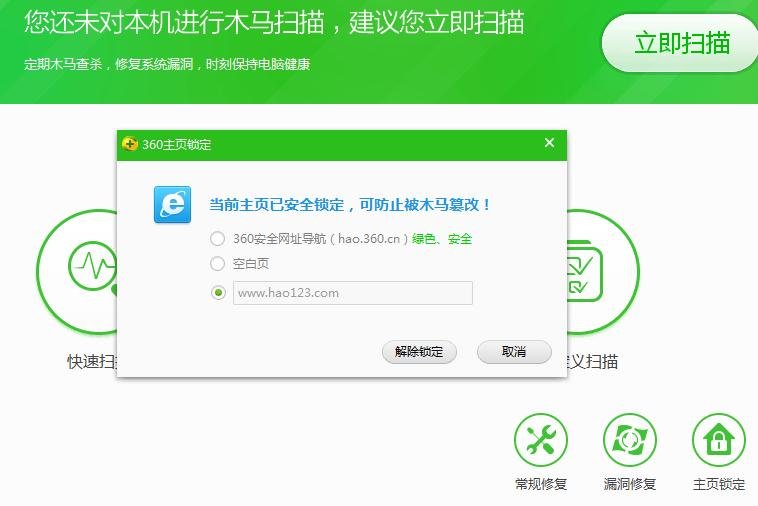758x506 pixels.
Task: Click the 绿色、安全 green label text
Action: tap(442, 239)
